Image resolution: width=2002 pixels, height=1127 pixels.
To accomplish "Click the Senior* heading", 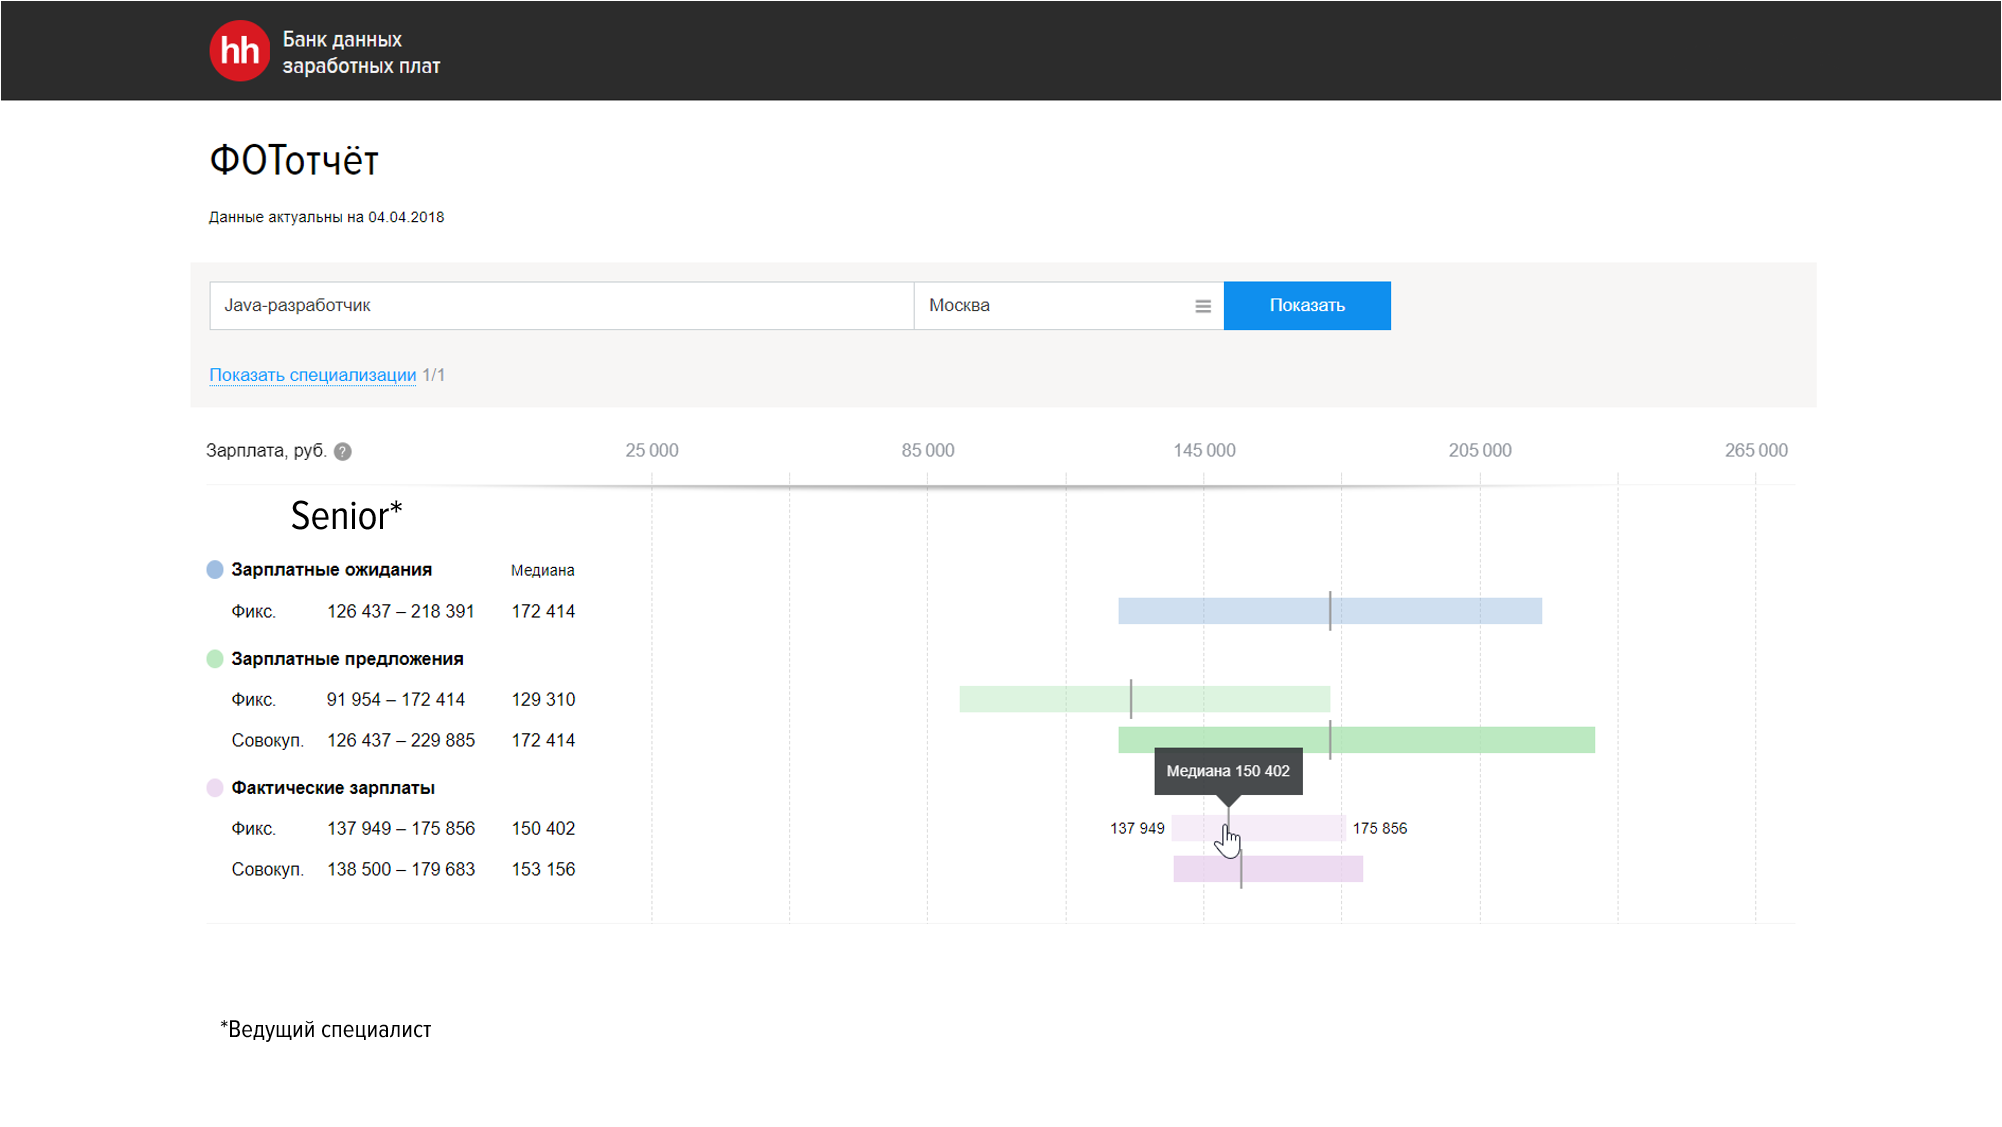I will click(346, 516).
